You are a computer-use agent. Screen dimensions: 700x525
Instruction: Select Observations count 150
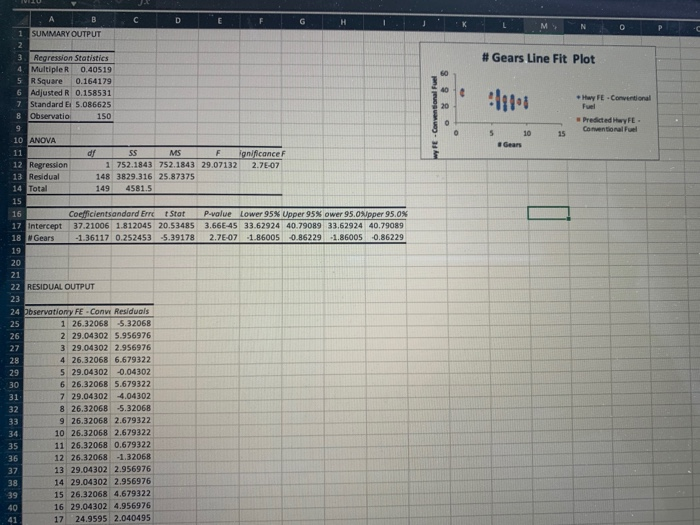point(104,116)
